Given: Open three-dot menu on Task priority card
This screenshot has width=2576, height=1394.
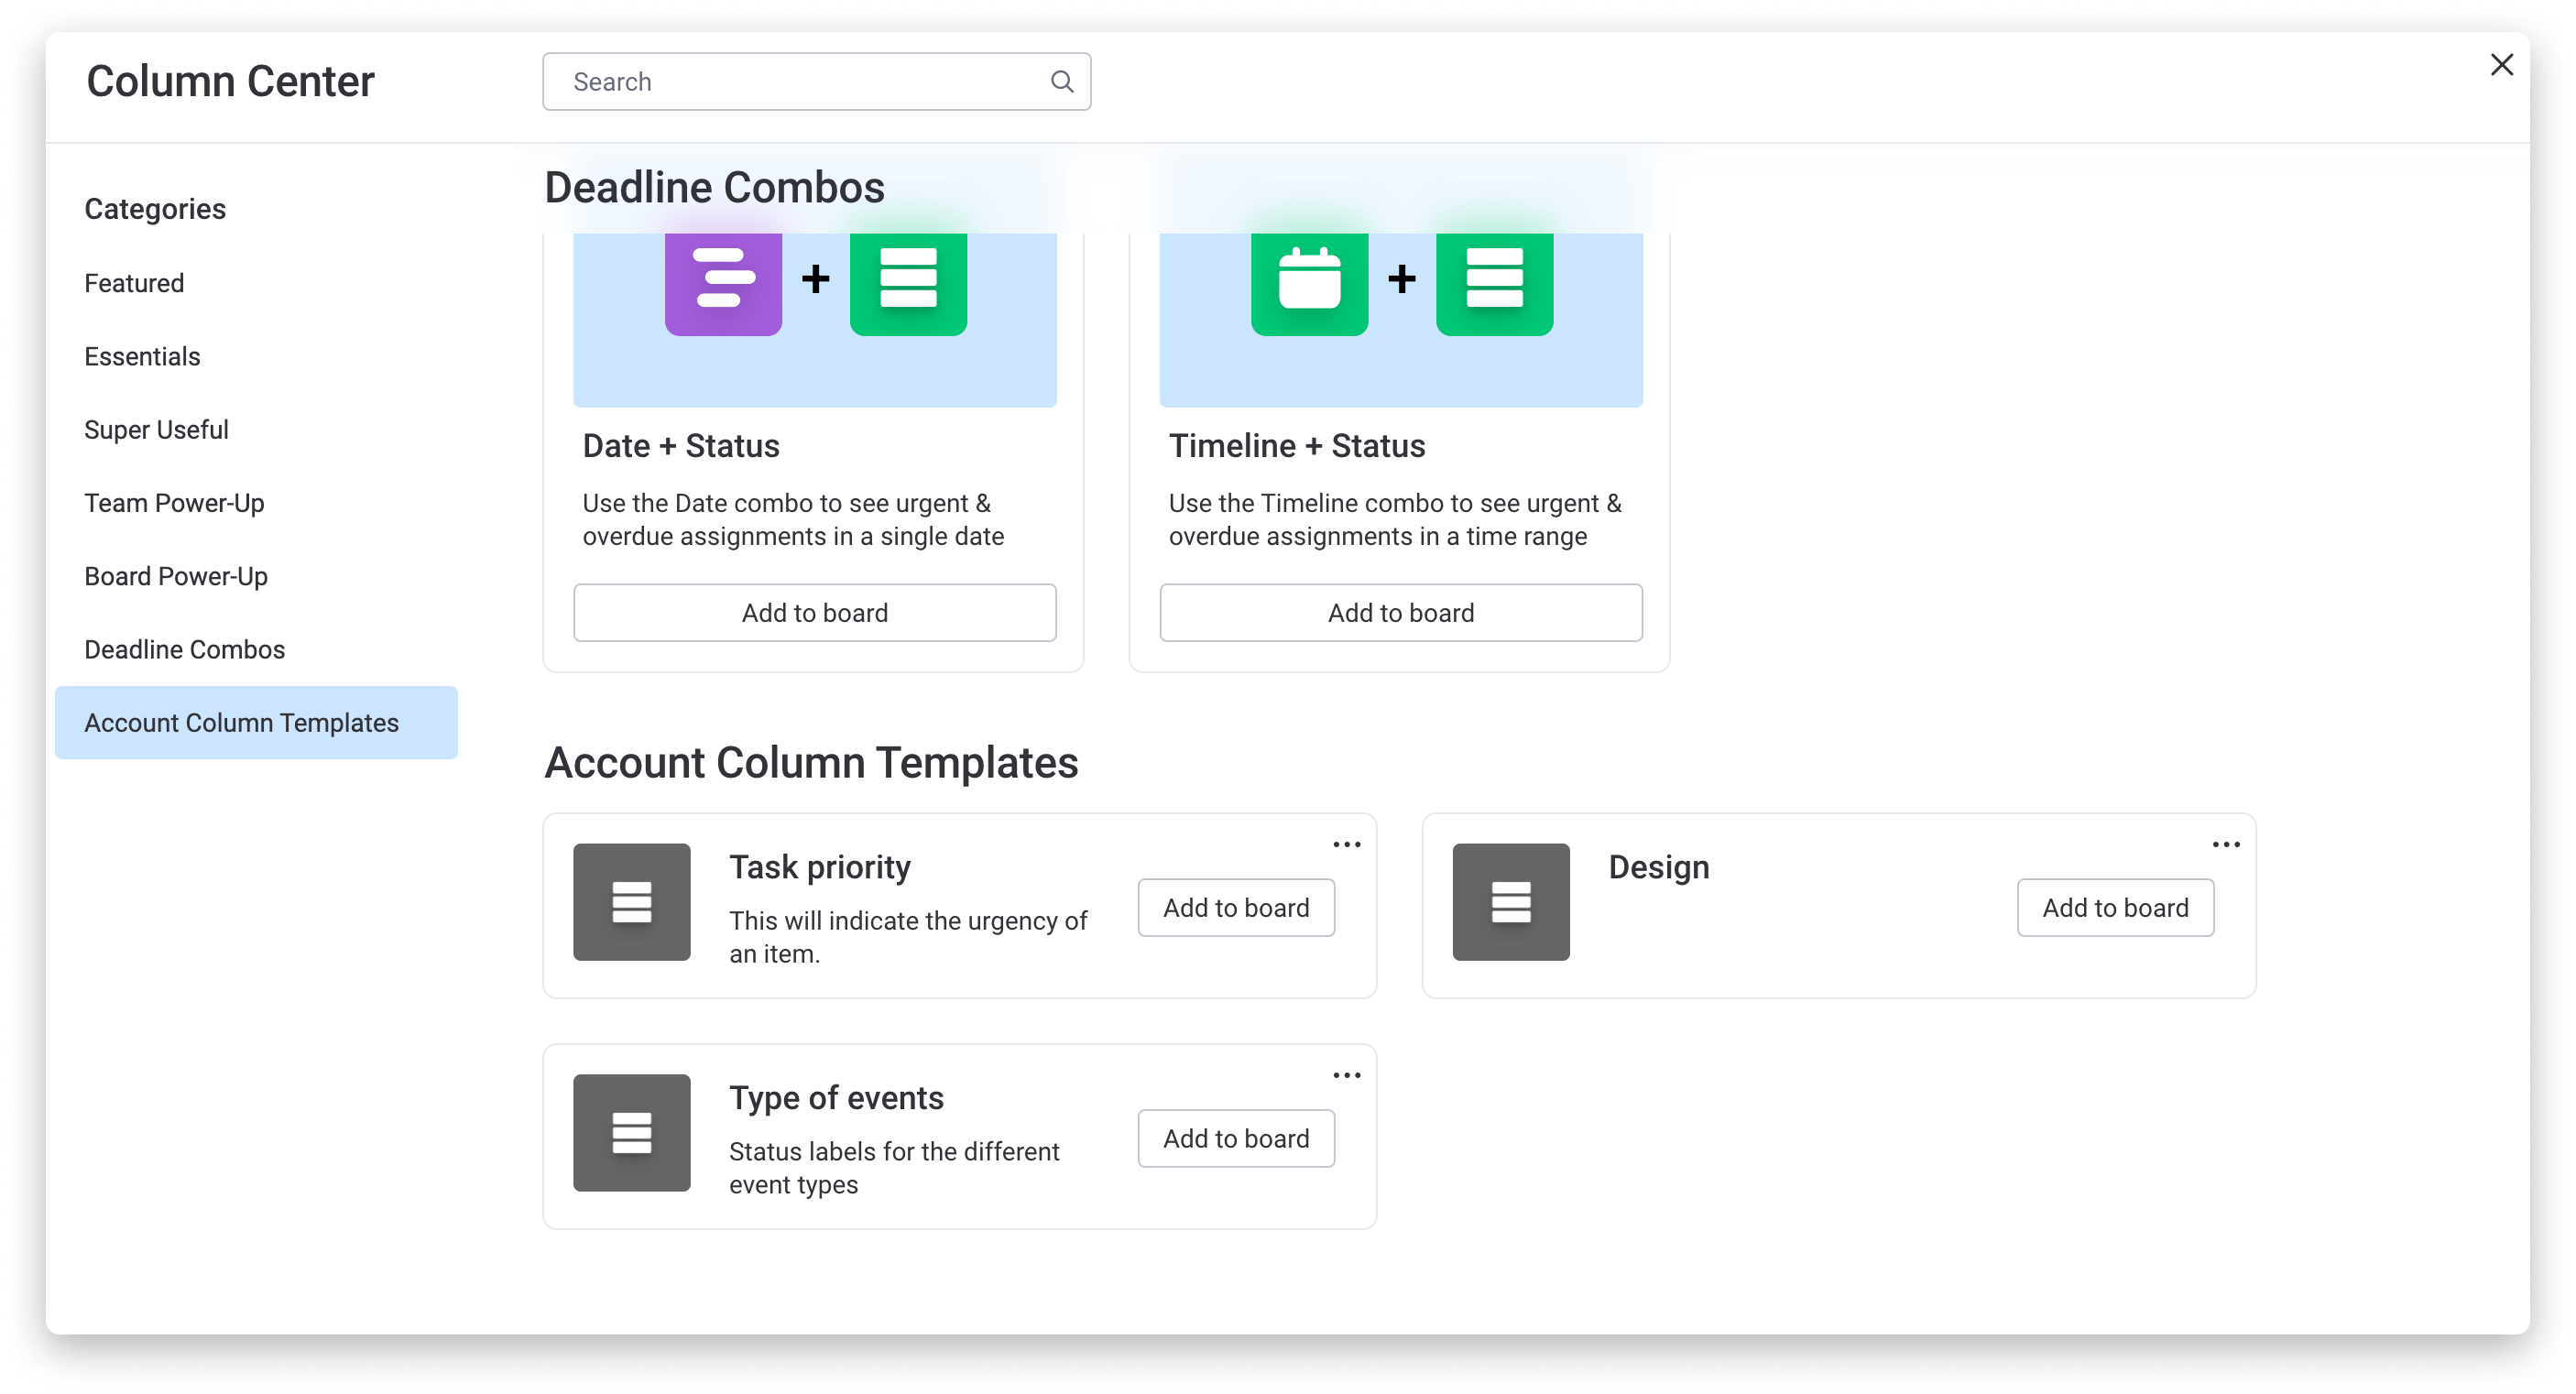Looking at the screenshot, I should [x=1346, y=845].
